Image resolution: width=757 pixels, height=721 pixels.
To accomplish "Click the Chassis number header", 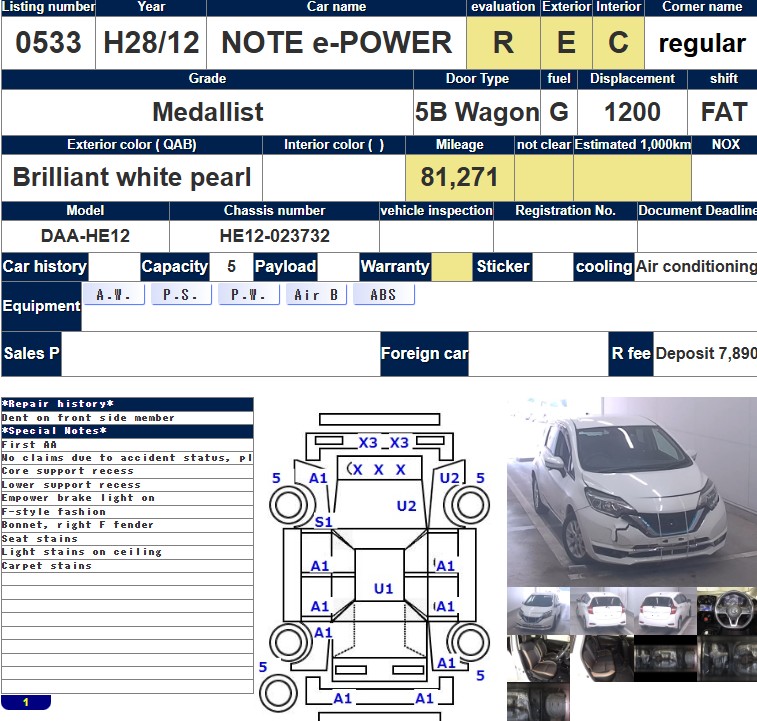I will (274, 211).
